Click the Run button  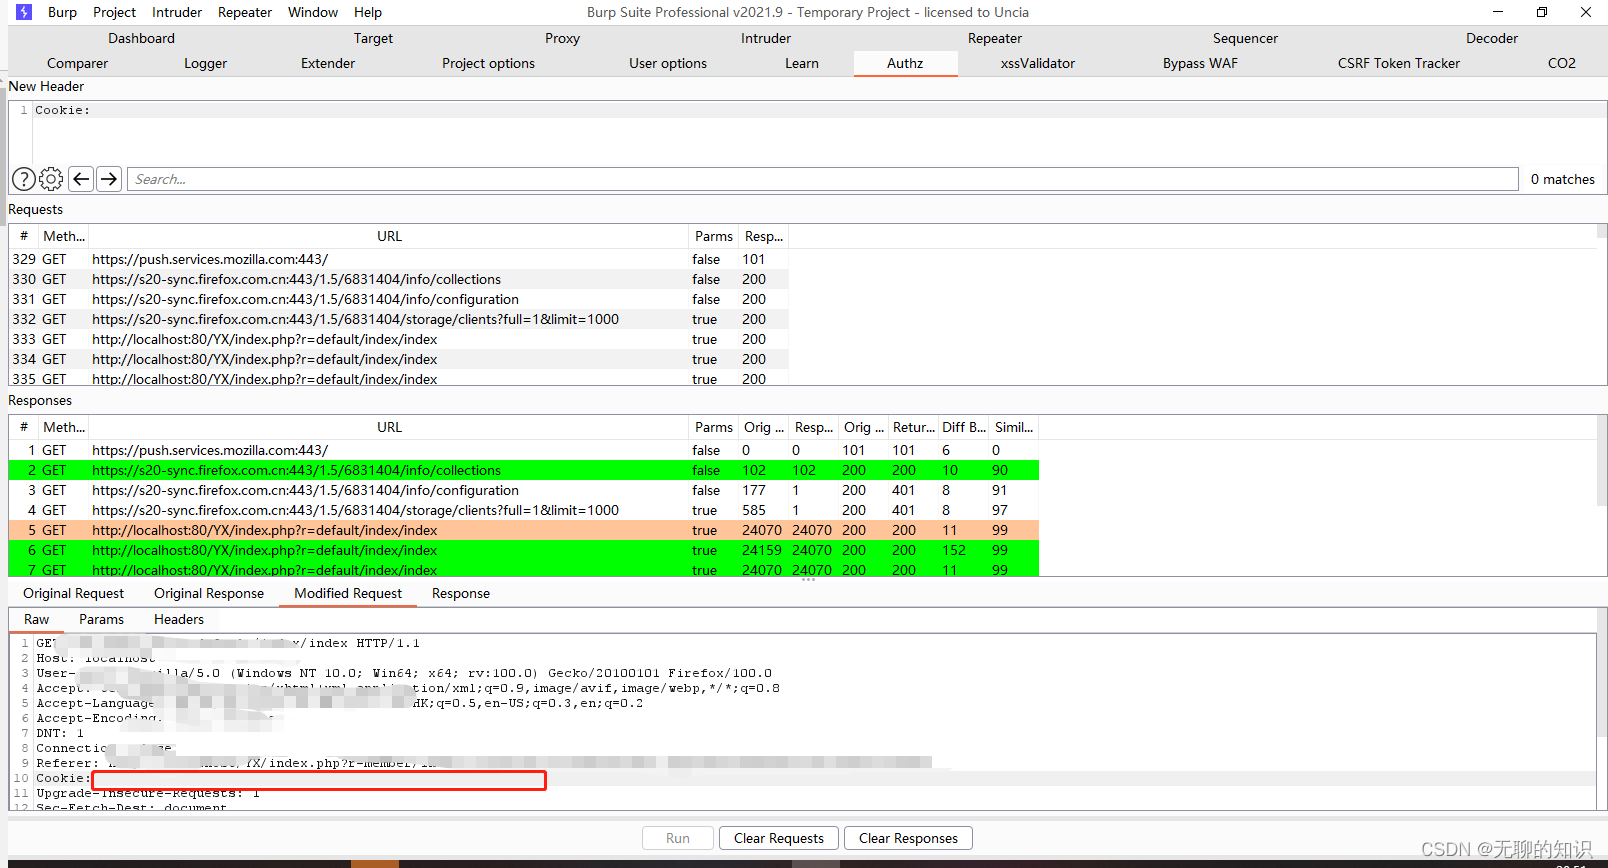678,838
